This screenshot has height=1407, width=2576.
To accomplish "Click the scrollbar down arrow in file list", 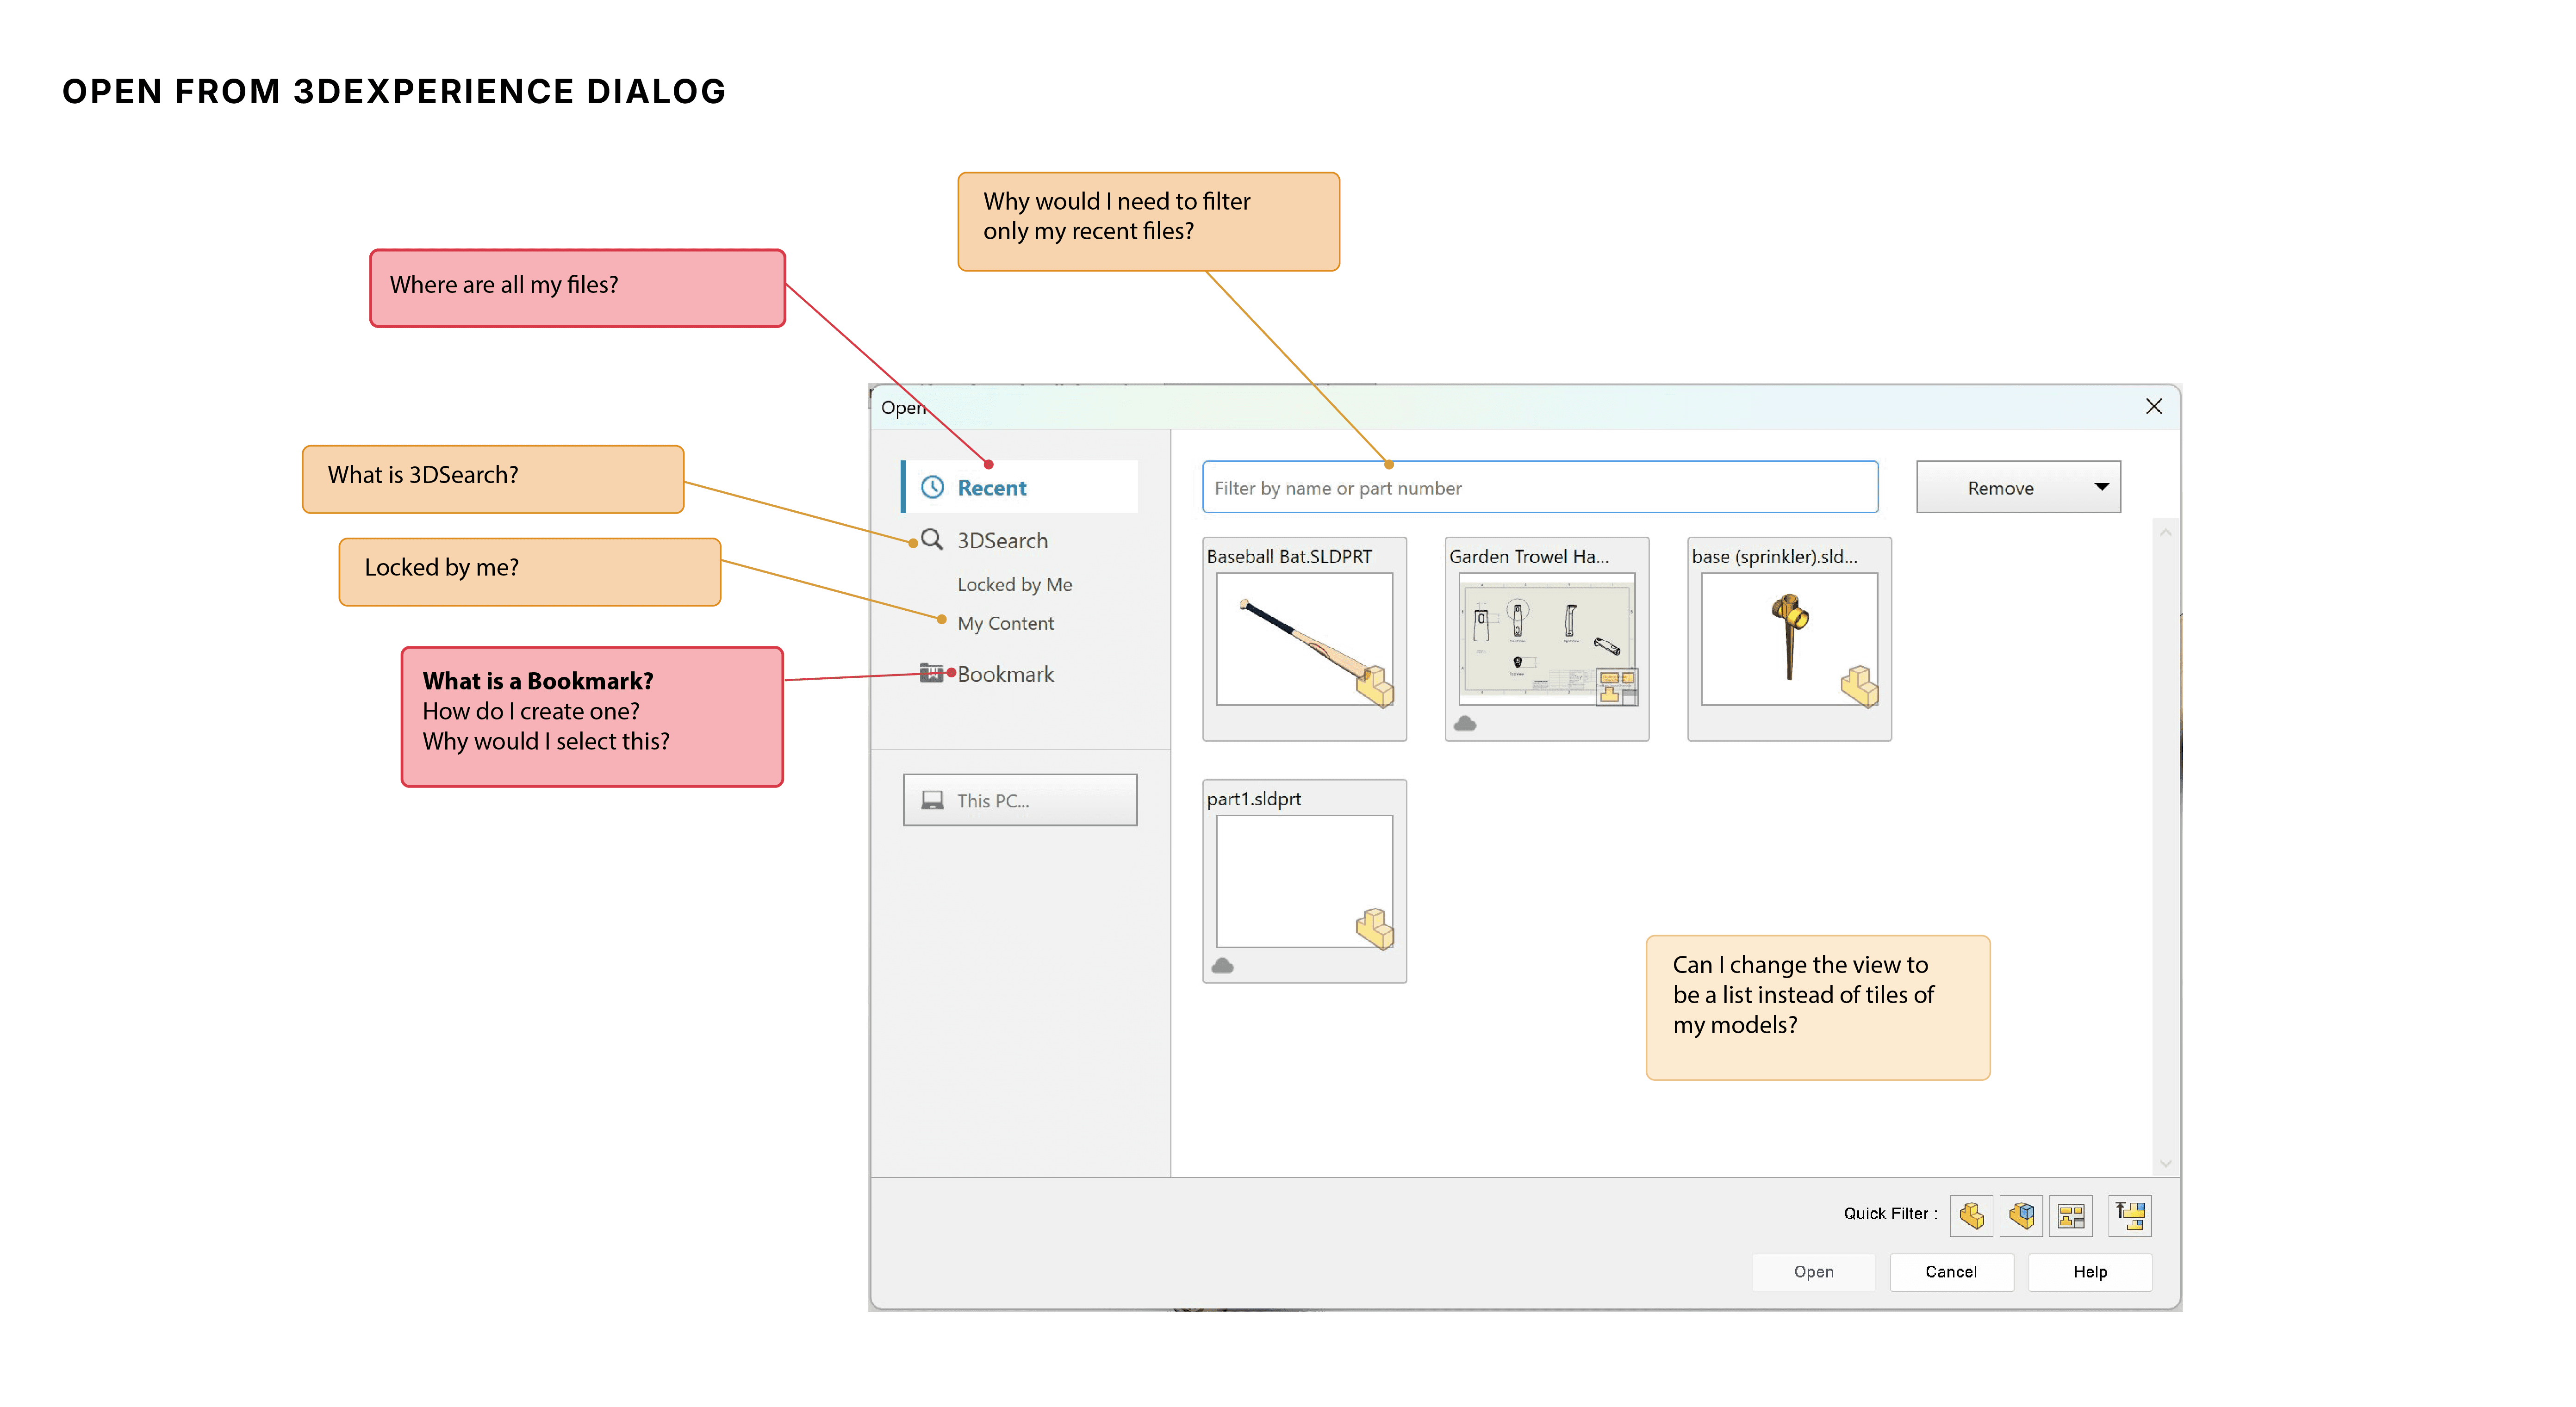I will point(2165,1163).
